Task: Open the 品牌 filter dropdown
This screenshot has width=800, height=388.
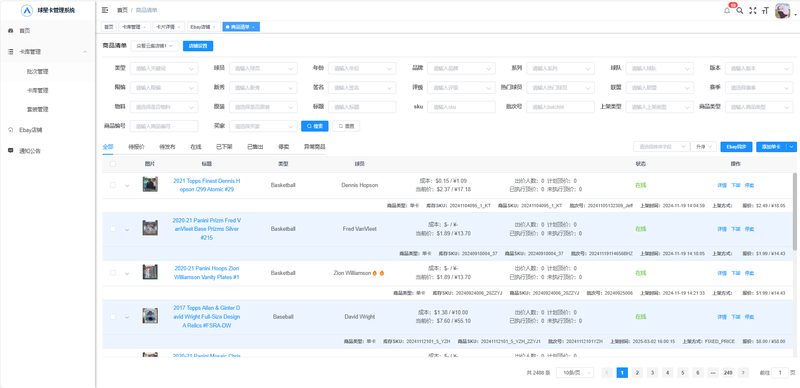Action: [x=461, y=68]
